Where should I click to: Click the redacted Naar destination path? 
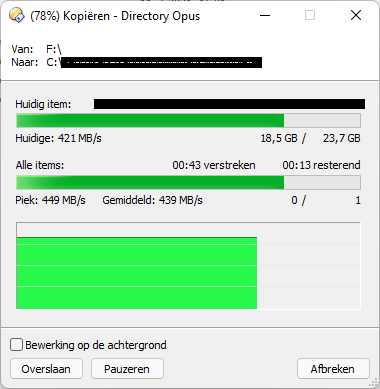[161, 62]
